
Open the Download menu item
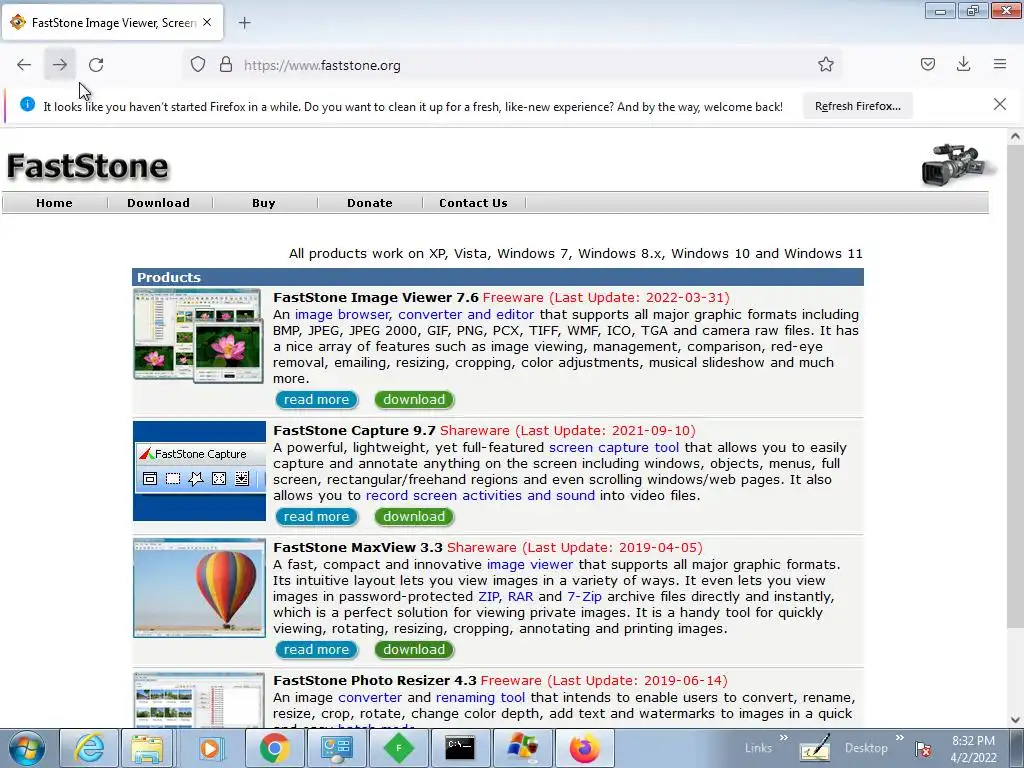159,203
